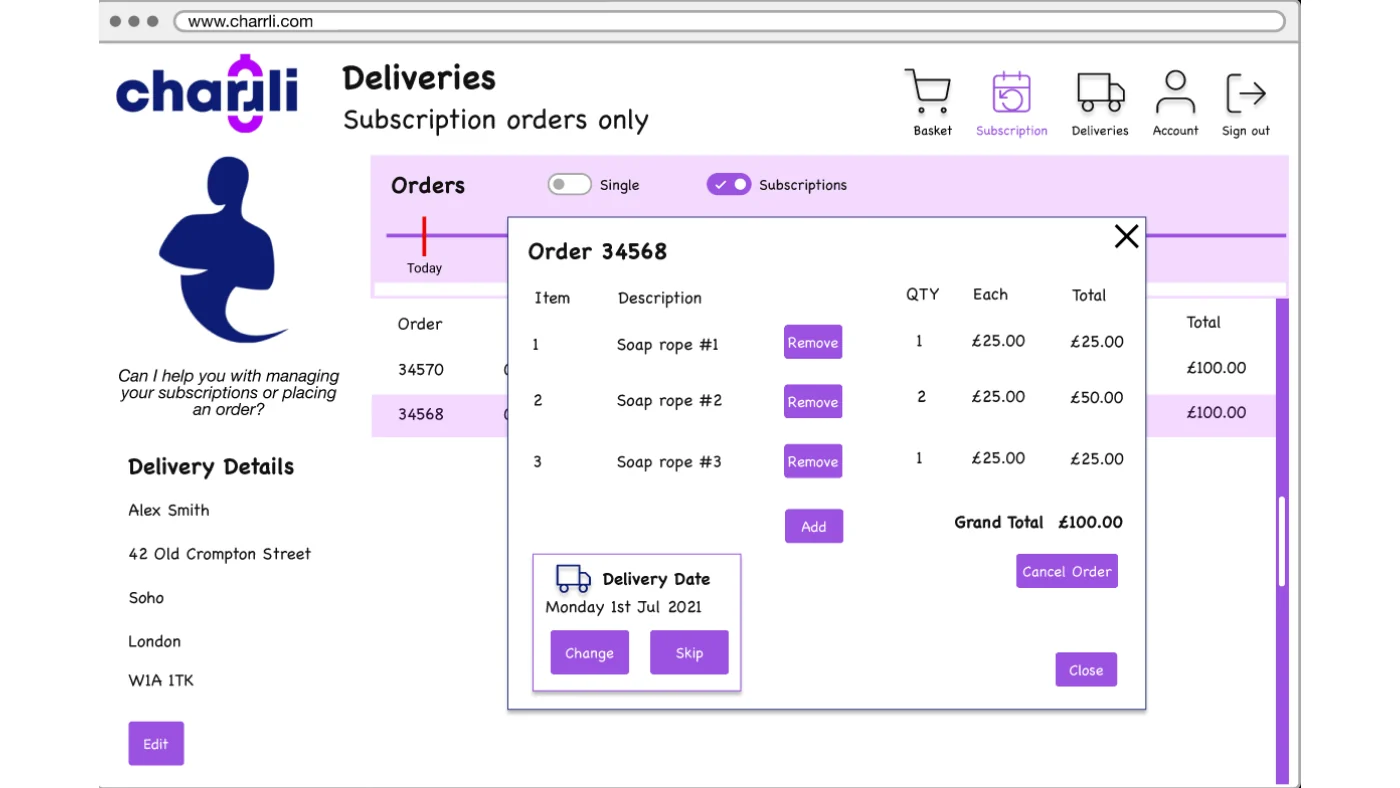Click the Monday 1st Jul 2021 date text
This screenshot has height=788, width=1400.
coord(623,607)
